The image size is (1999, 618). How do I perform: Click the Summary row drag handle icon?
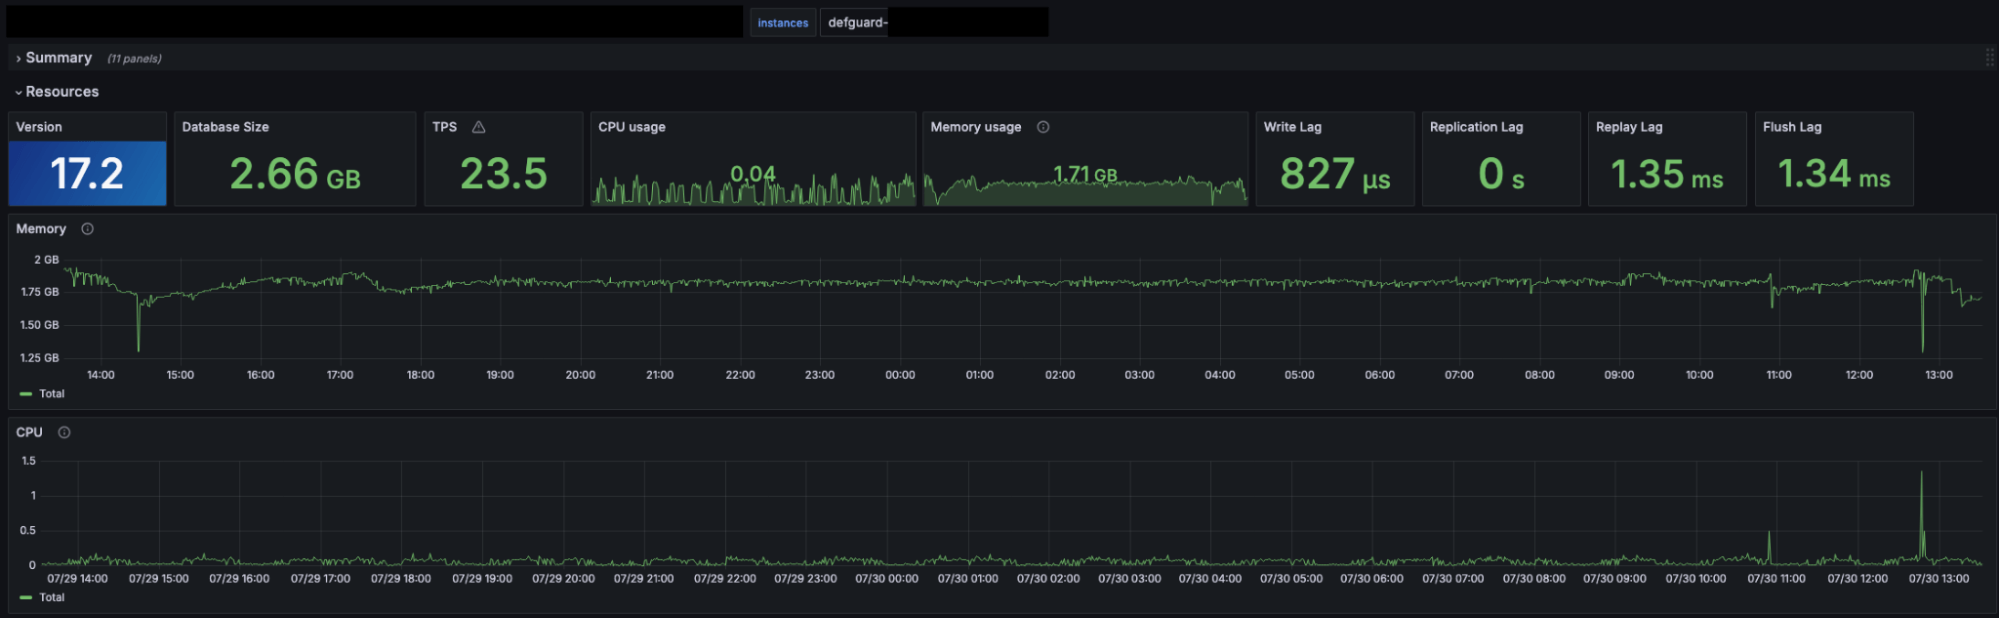tap(1989, 58)
